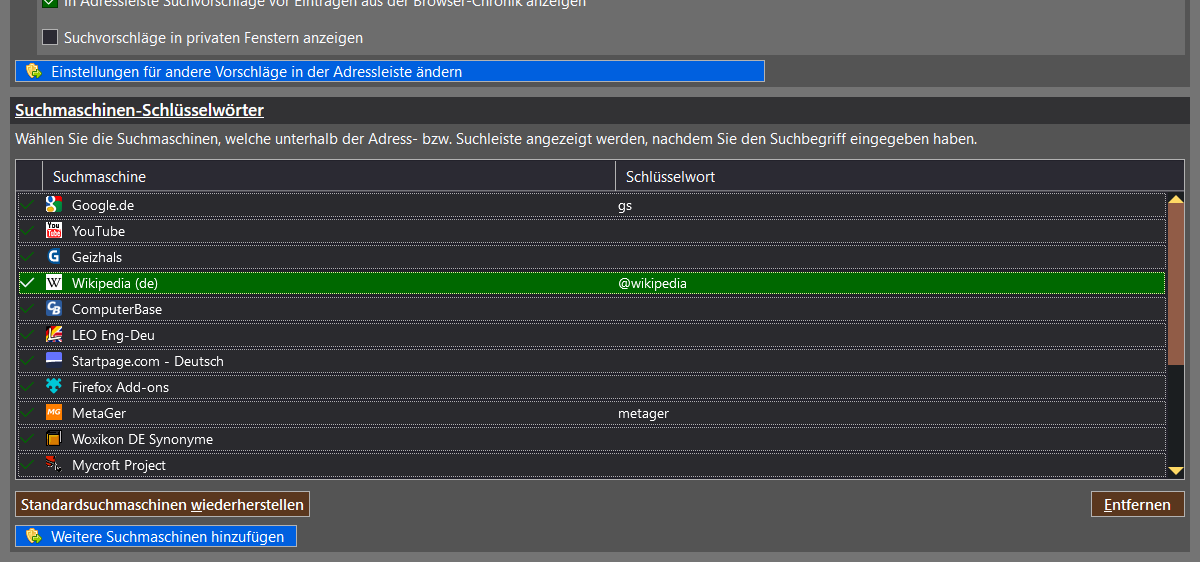Click icon on 'Einstellungen für andere Vorschläge' link
1200x562 pixels.
(x=33, y=72)
